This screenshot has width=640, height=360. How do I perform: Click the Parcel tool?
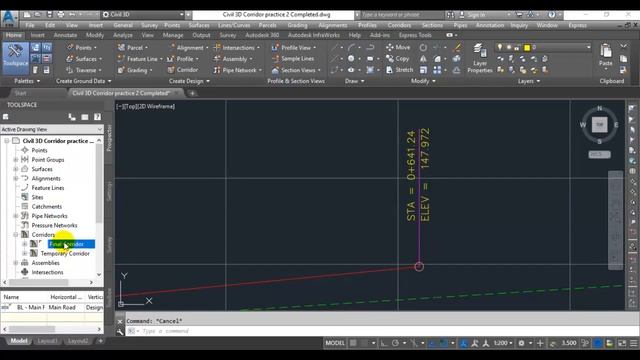tap(132, 47)
